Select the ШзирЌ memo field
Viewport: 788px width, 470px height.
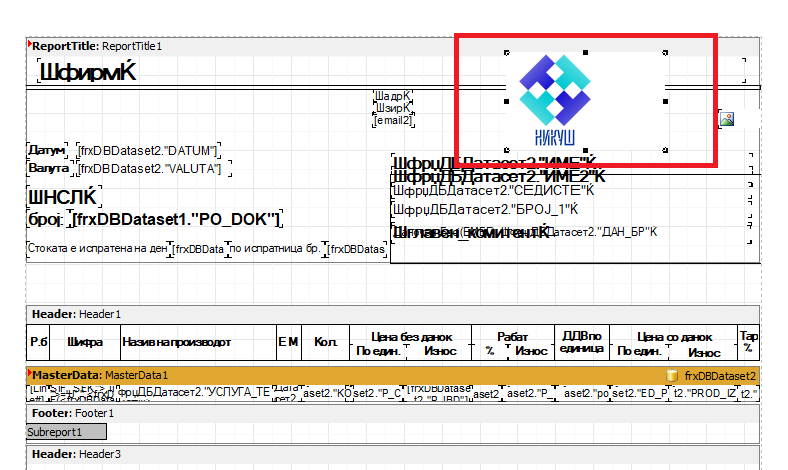pos(393,108)
